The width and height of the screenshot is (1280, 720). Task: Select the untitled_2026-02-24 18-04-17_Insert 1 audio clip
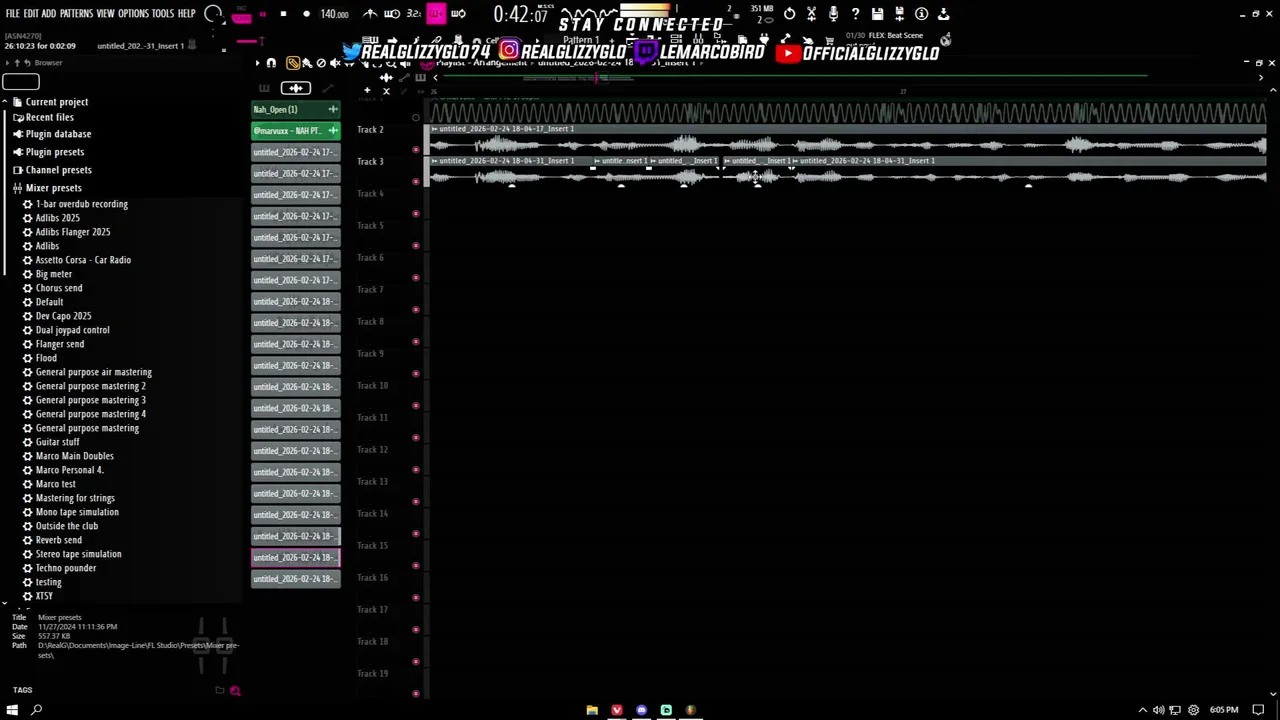(848, 140)
